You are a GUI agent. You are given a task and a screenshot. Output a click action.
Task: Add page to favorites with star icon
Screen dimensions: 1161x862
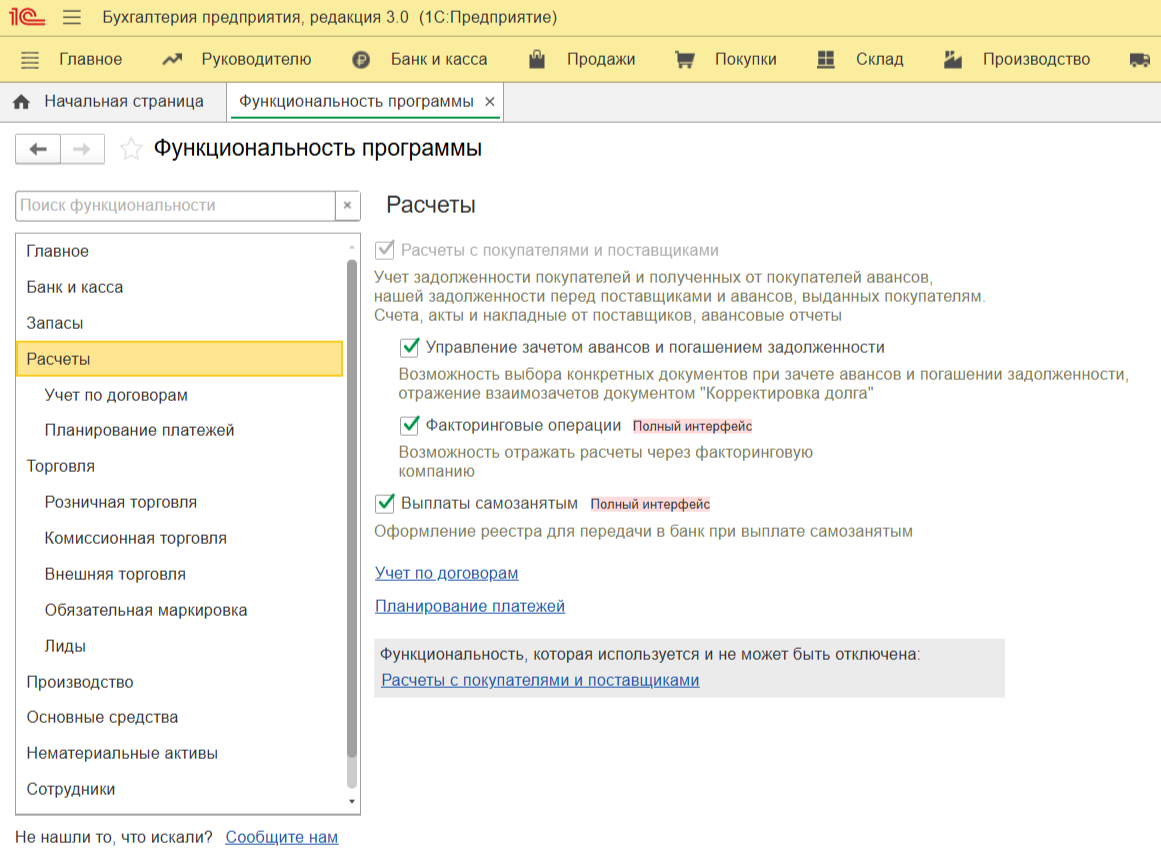coord(131,150)
